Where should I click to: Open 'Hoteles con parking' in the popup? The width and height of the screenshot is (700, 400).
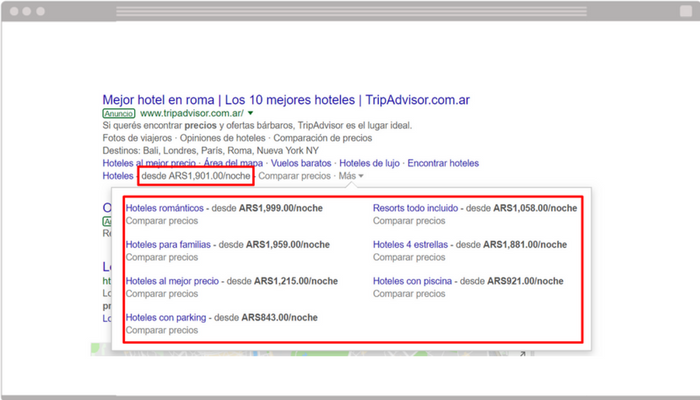[166, 317]
